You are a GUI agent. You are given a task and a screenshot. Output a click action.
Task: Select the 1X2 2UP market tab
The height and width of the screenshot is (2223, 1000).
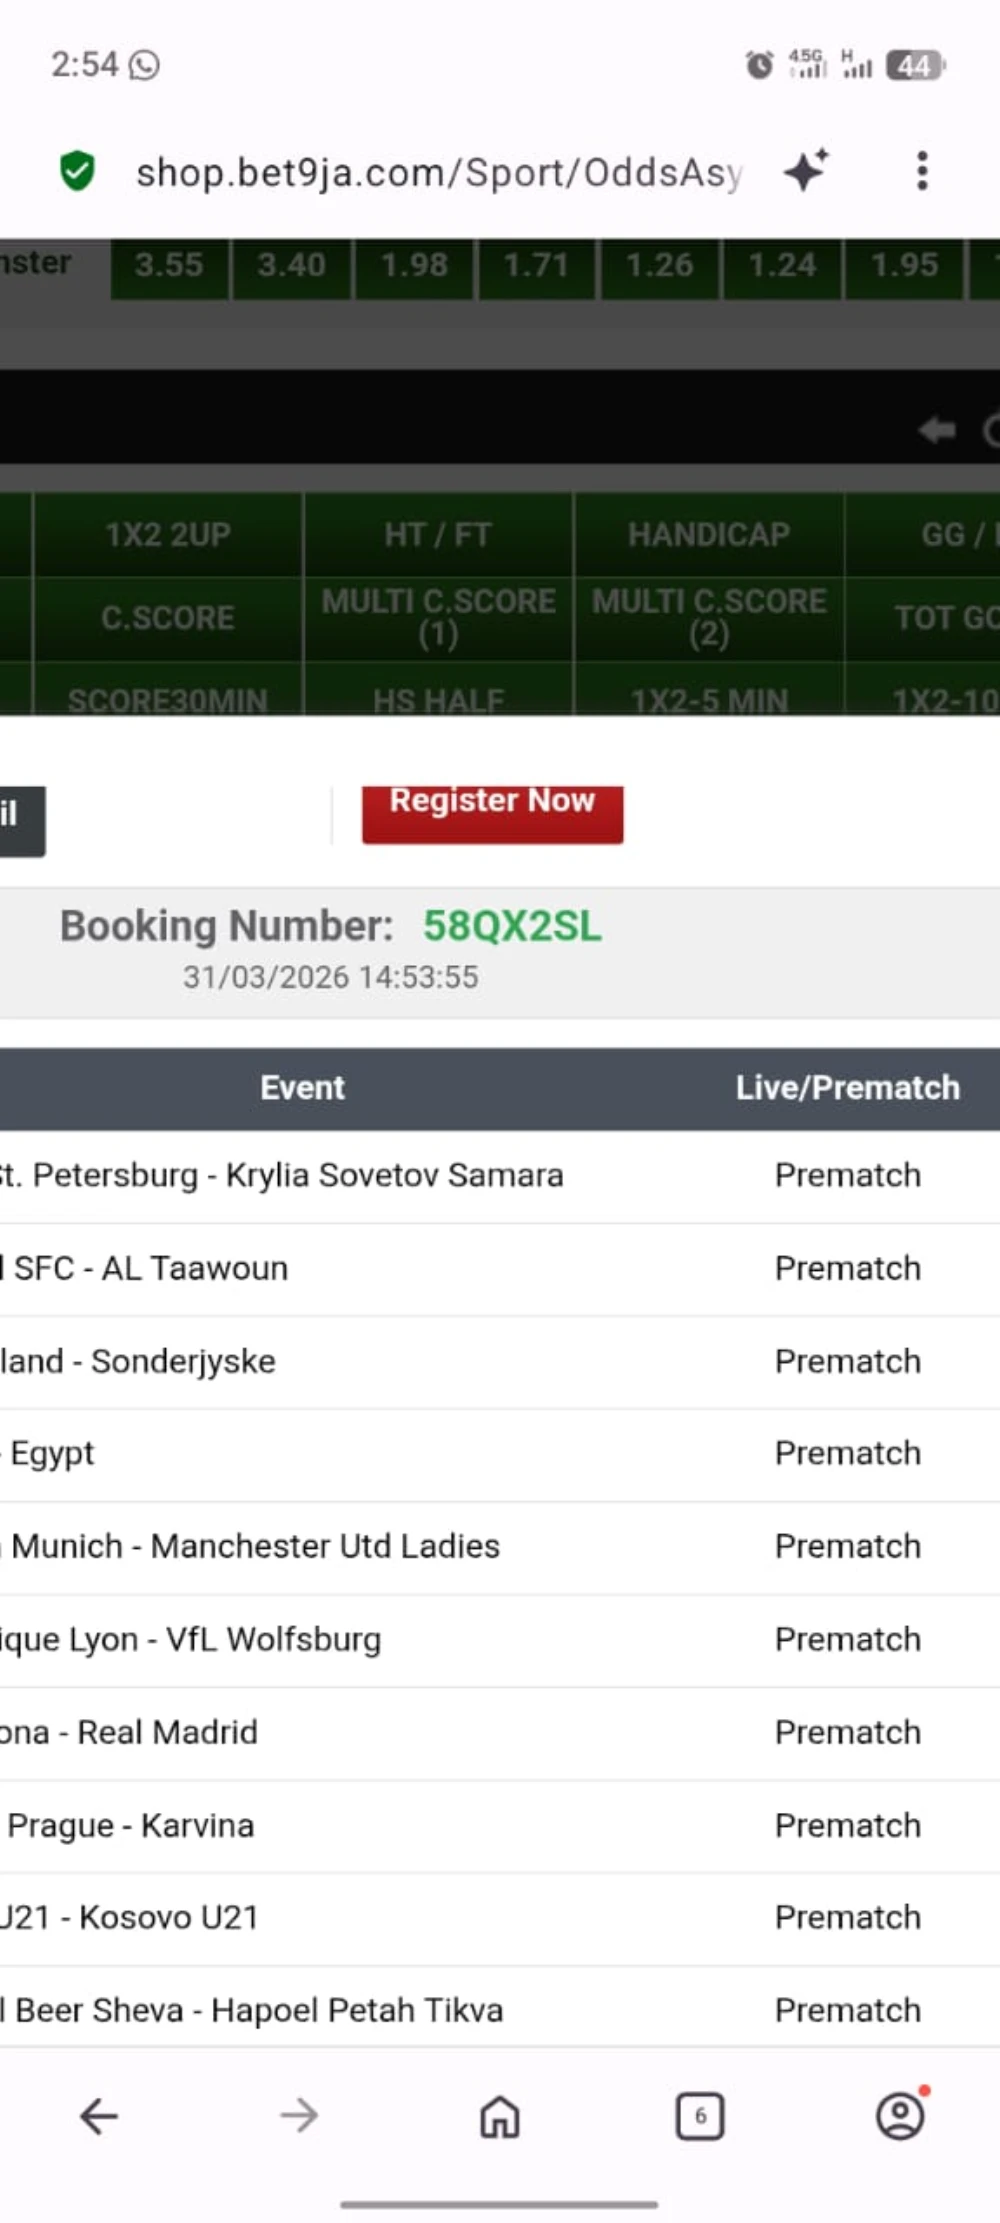(168, 535)
